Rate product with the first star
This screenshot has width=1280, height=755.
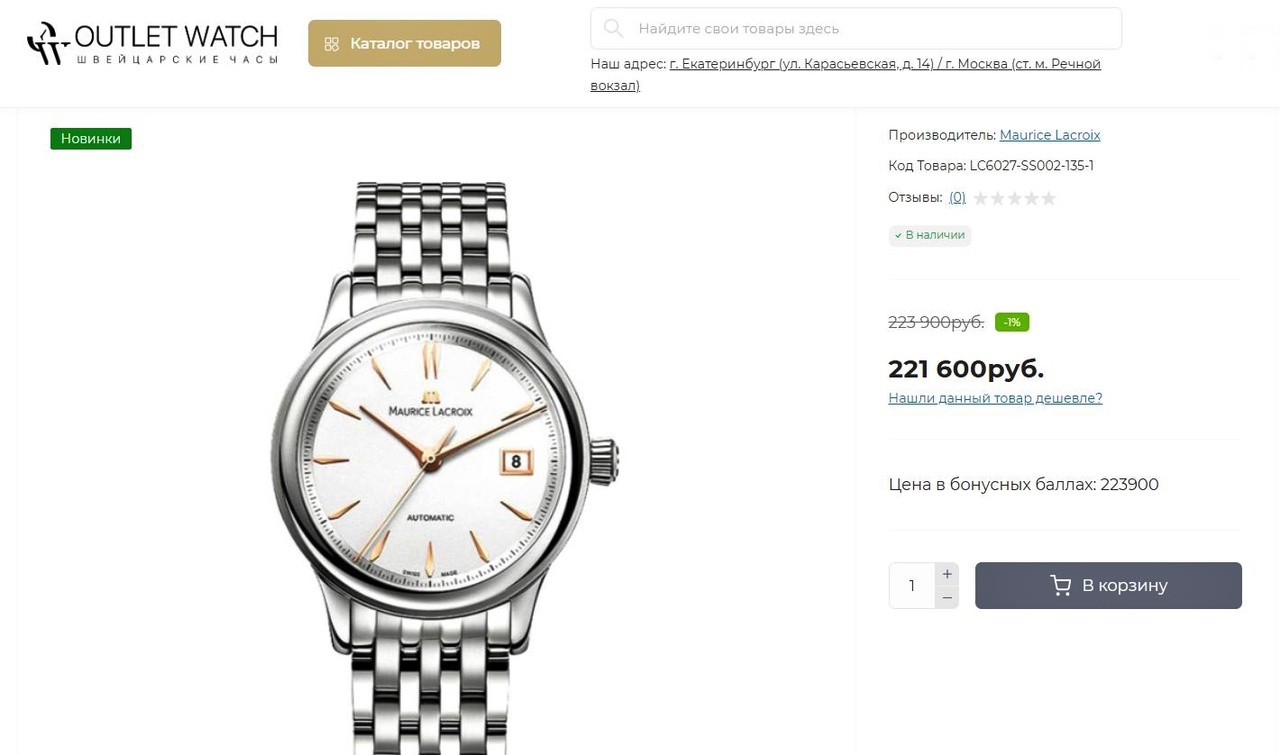point(981,198)
